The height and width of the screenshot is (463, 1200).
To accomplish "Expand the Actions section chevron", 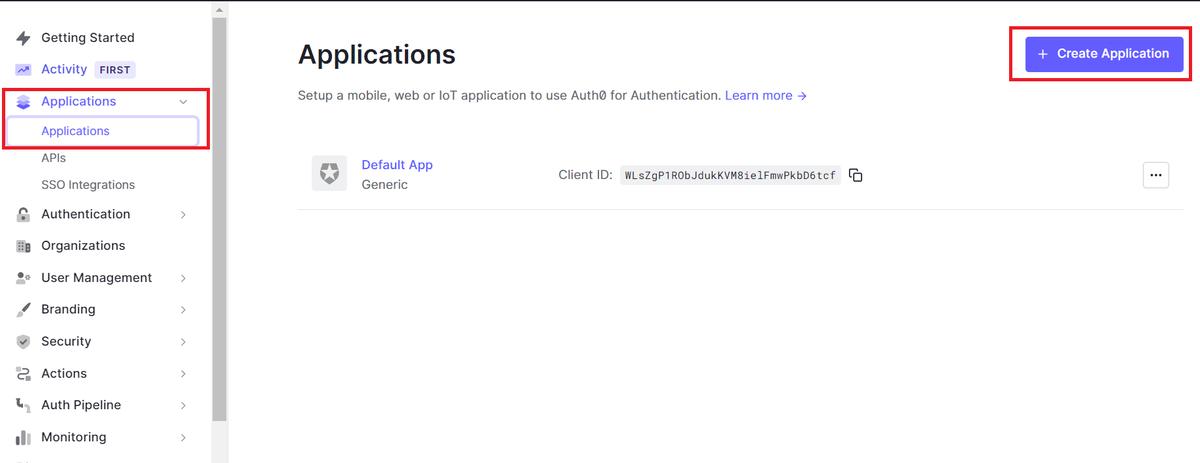I will tap(183, 374).
